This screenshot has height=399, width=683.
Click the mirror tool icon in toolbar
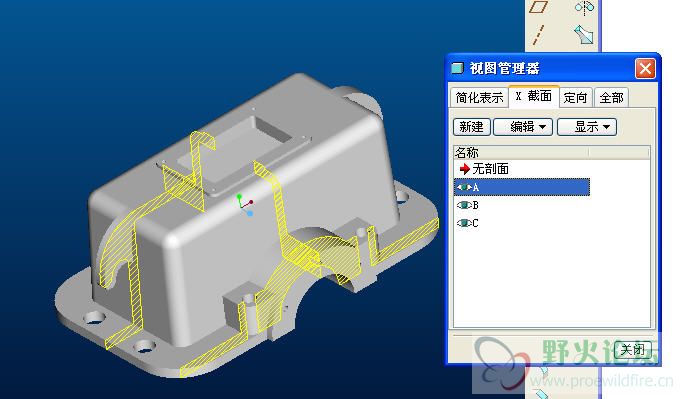click(x=584, y=7)
